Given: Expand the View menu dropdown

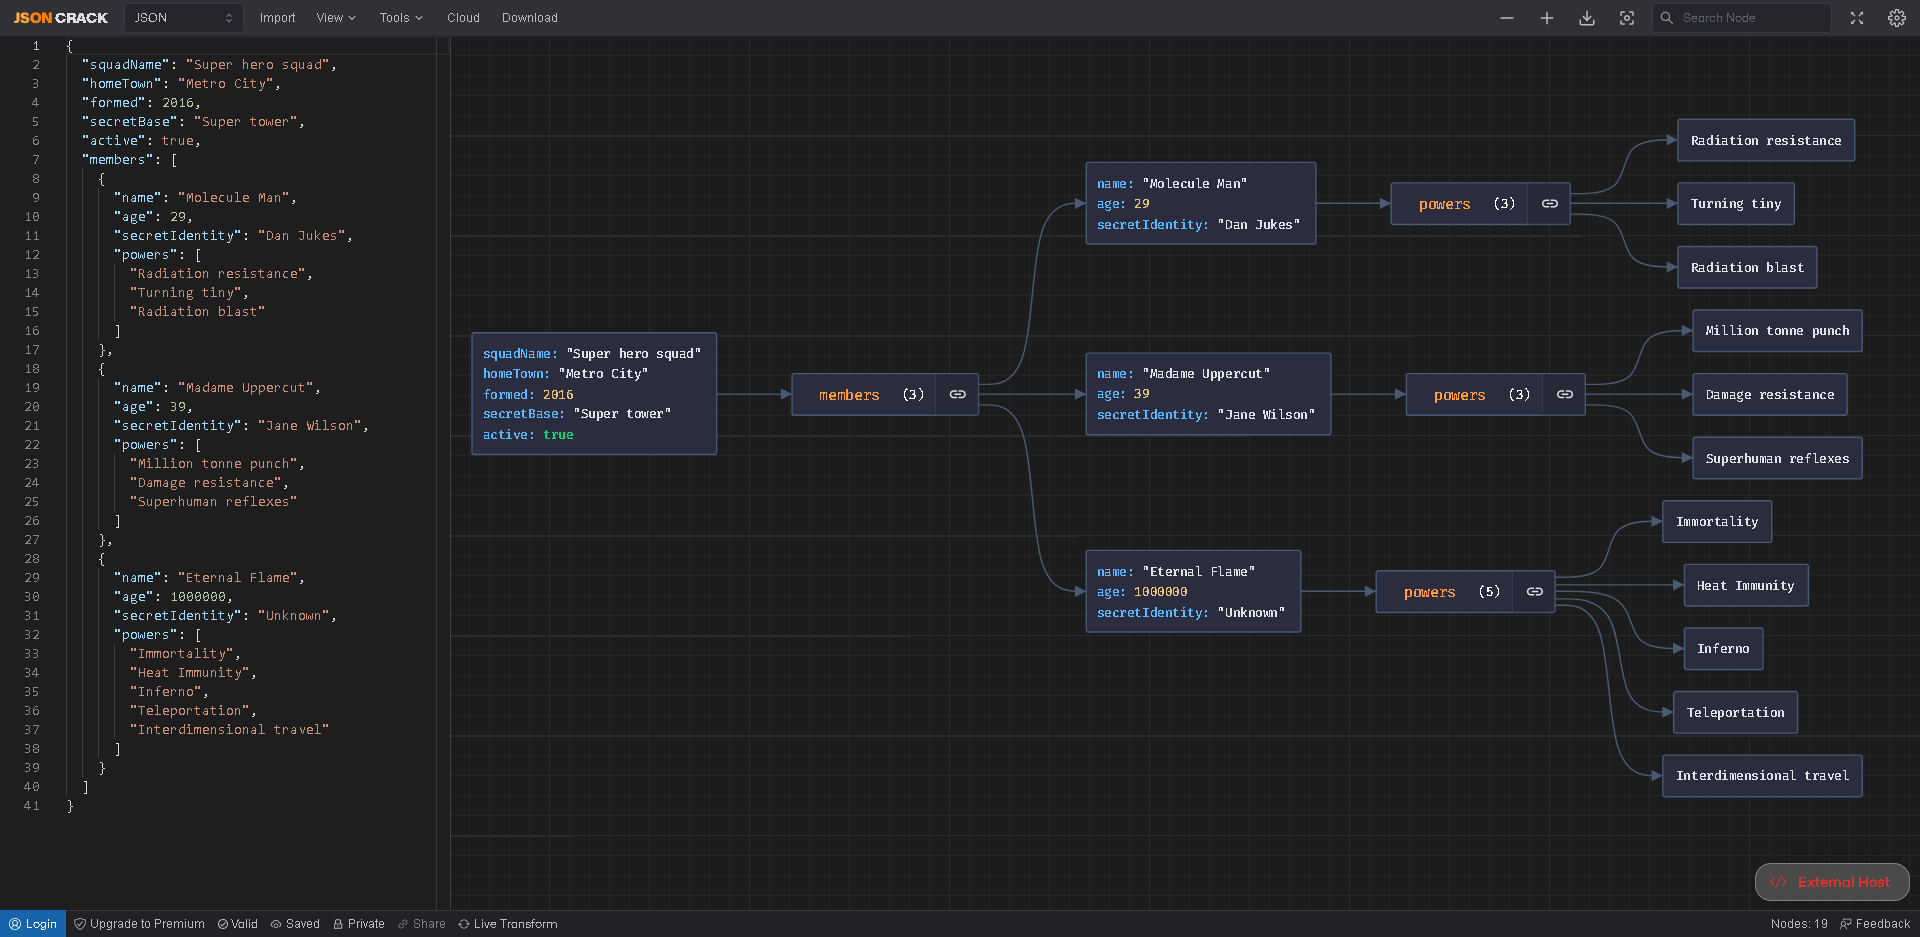Looking at the screenshot, I should [336, 18].
